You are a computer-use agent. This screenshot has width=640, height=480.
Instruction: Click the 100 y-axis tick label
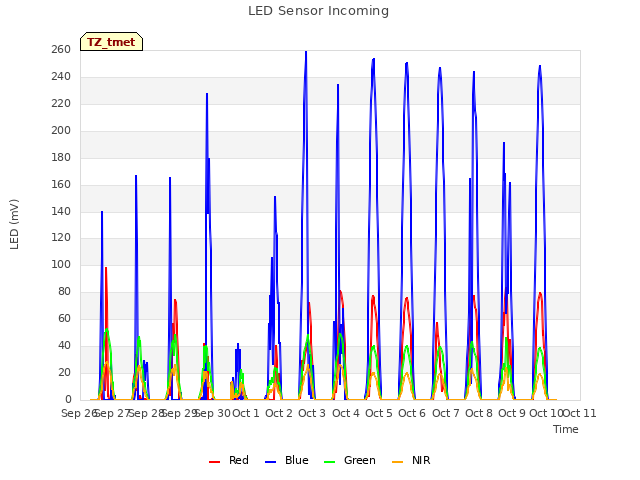(x=61, y=264)
